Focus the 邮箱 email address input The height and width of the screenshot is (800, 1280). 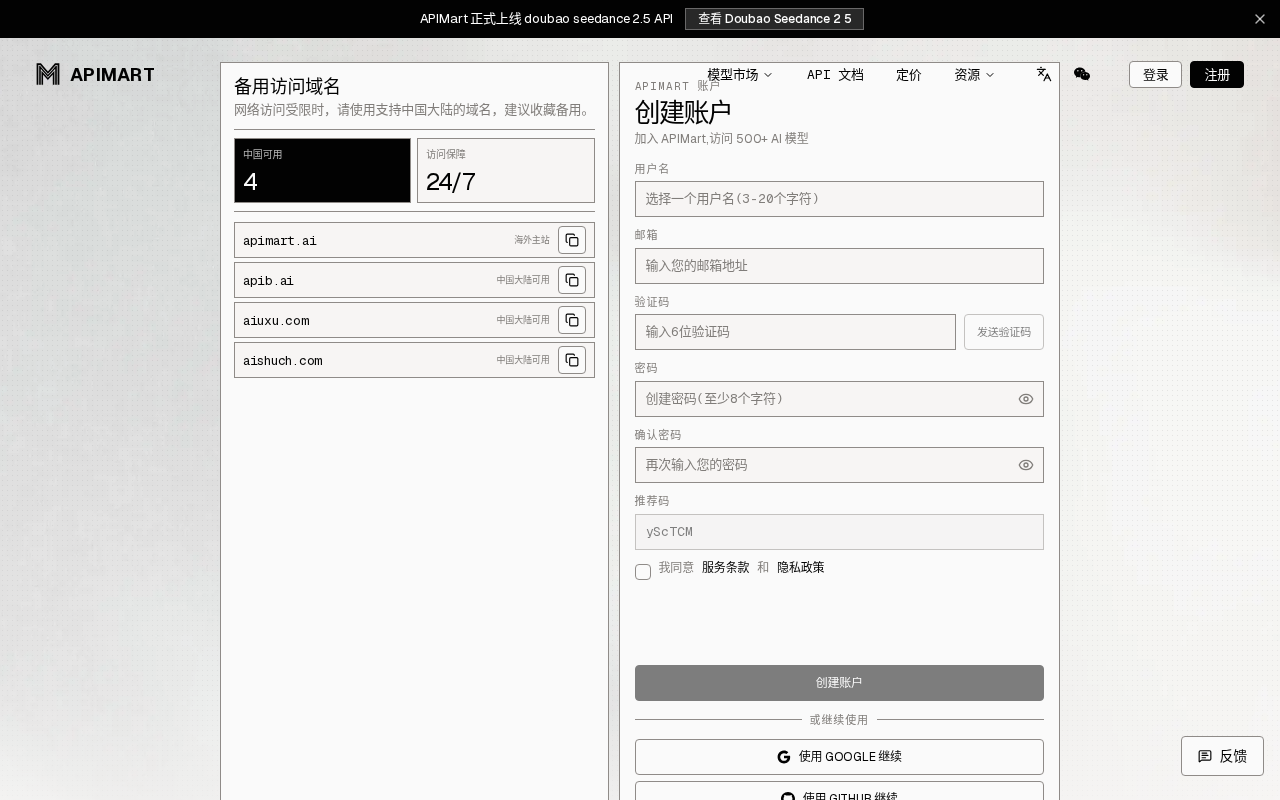tap(839, 266)
